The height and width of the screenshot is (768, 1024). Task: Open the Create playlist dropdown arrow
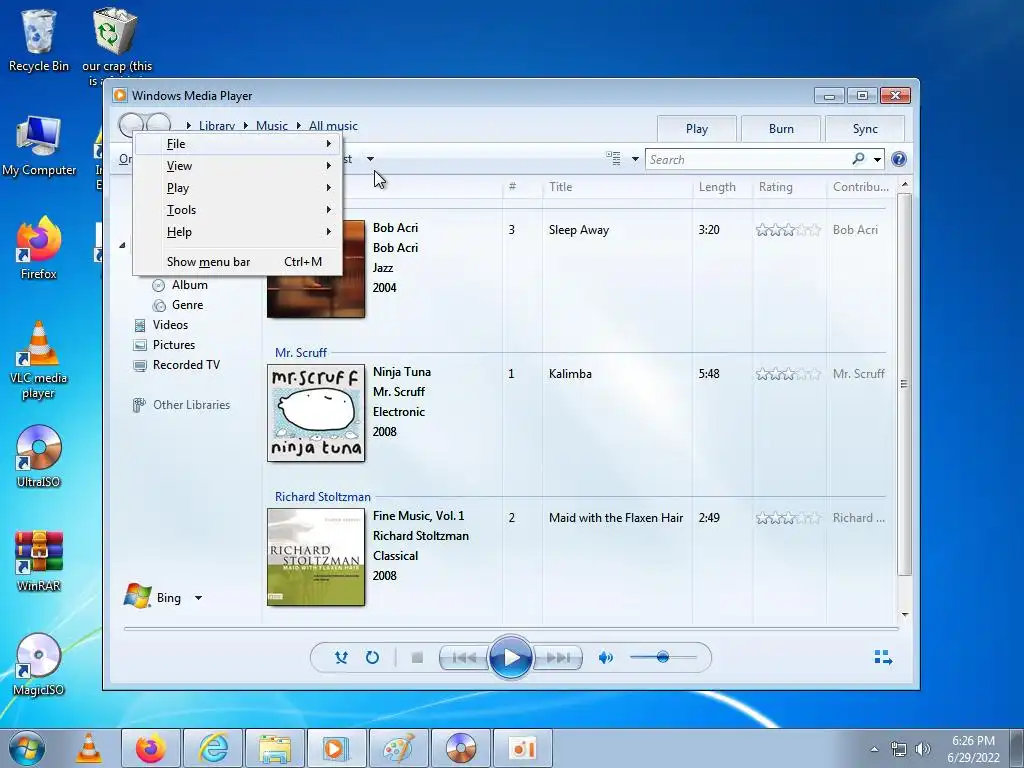click(x=370, y=159)
